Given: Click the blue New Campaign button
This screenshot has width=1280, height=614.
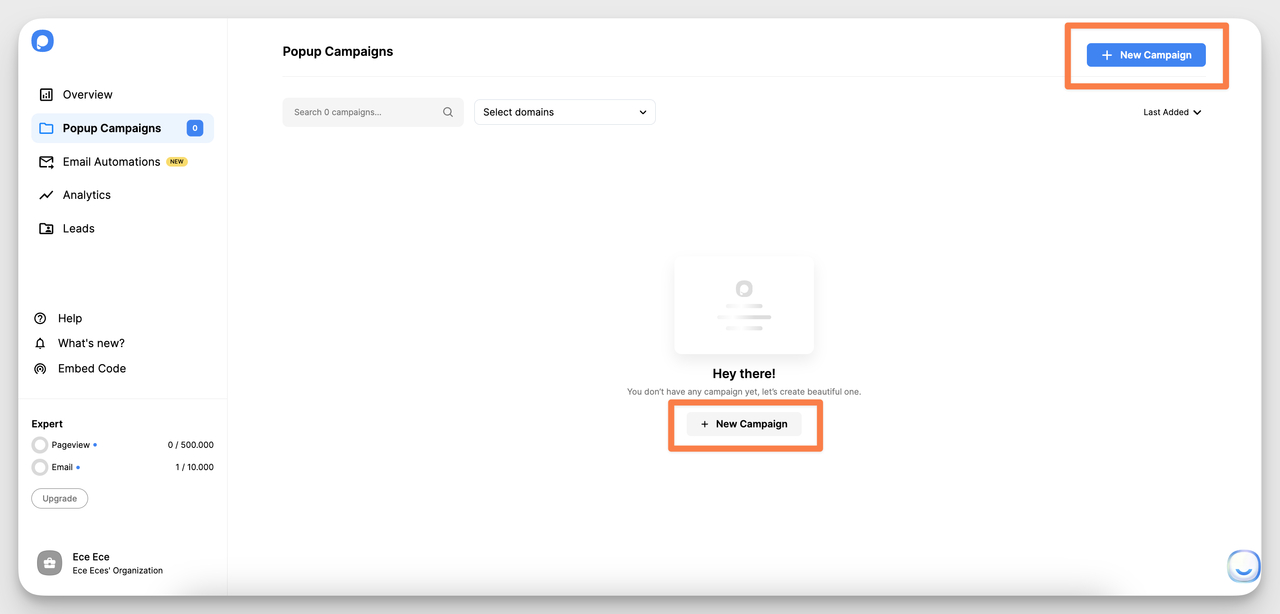Looking at the screenshot, I should [1146, 55].
